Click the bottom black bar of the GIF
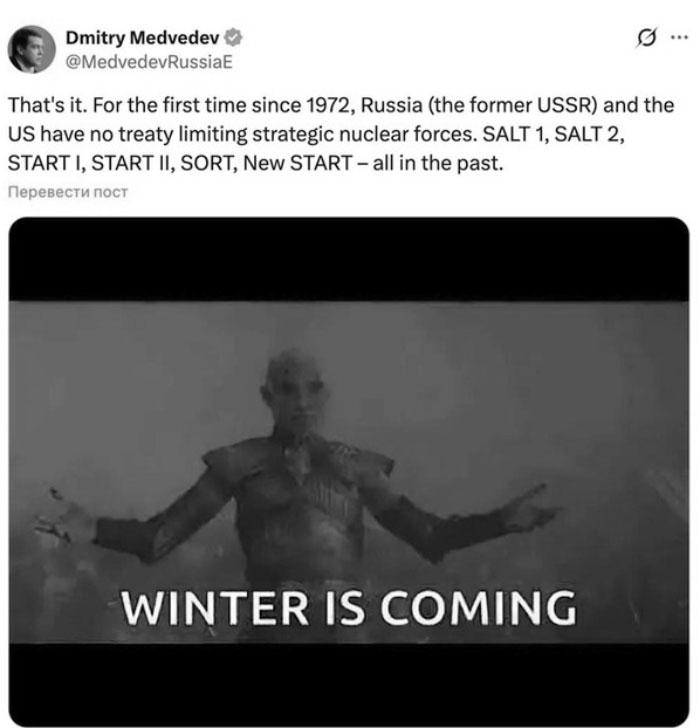The width and height of the screenshot is (700, 728). (x=349, y=685)
